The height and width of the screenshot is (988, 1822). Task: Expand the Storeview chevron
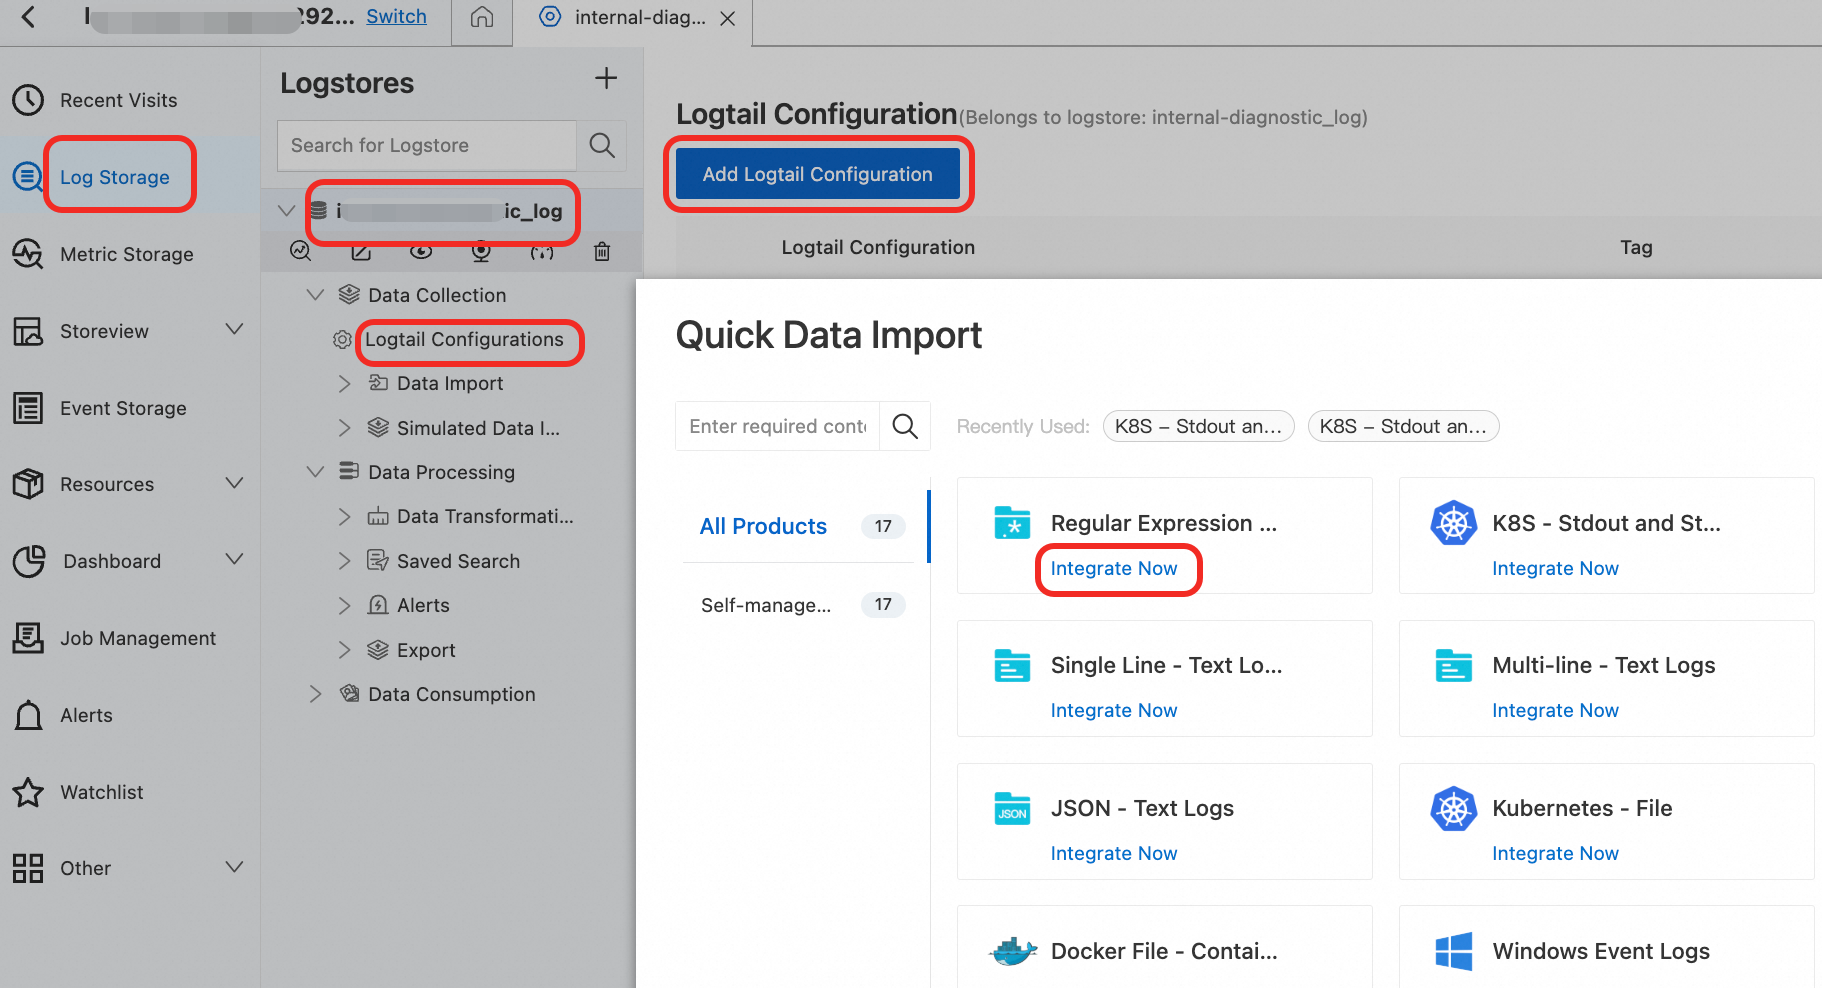pyautogui.click(x=234, y=329)
